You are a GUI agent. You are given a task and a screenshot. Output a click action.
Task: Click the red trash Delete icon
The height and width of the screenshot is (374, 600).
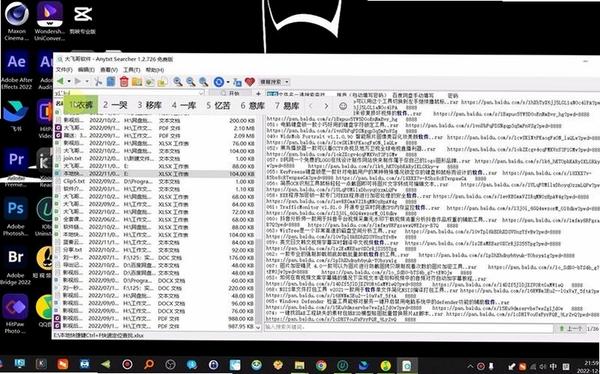click(124, 82)
